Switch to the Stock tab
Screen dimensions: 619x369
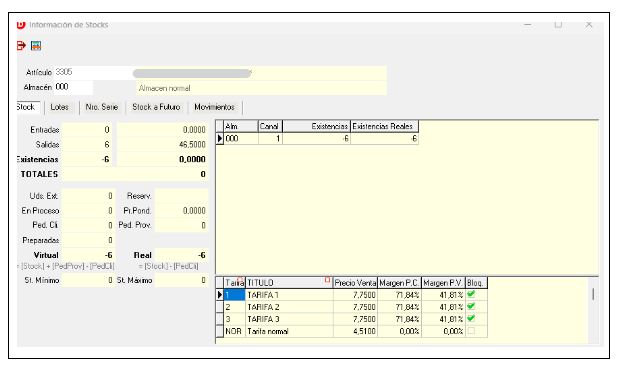27,107
